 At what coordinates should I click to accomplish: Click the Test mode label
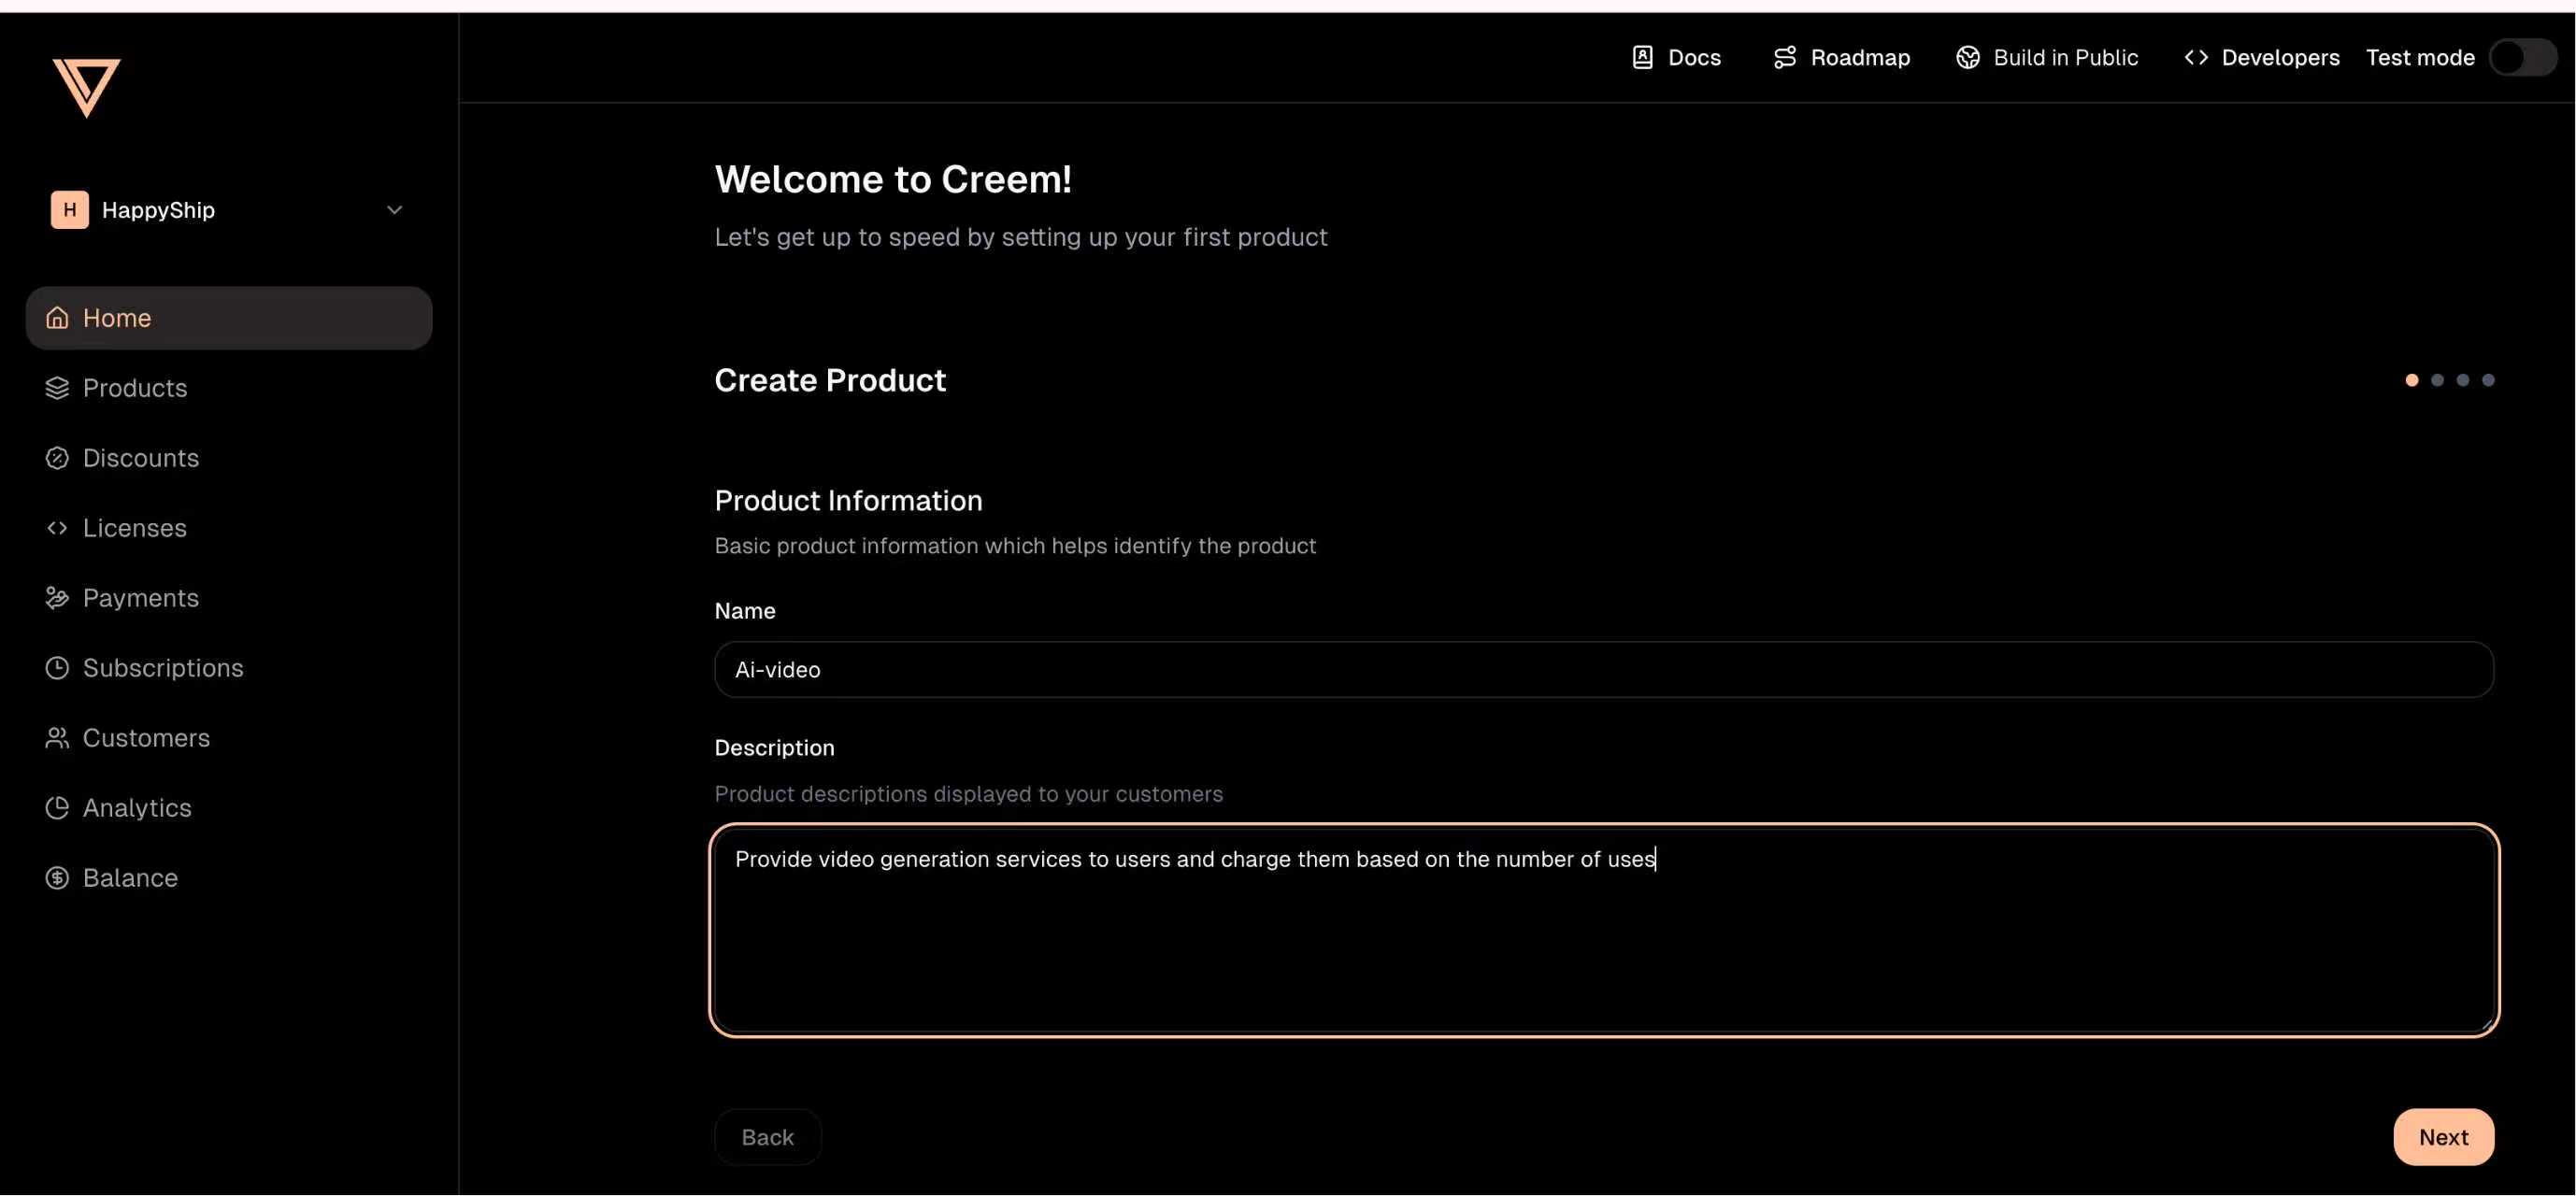[x=2420, y=58]
